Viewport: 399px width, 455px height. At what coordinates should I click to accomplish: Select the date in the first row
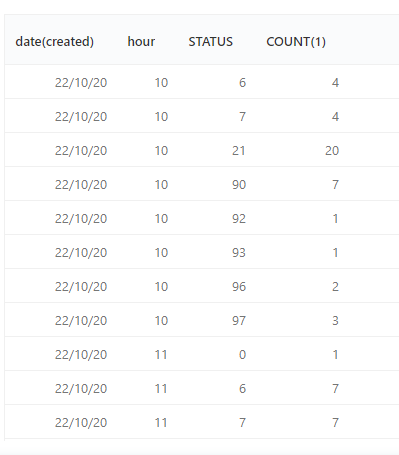click(x=81, y=83)
